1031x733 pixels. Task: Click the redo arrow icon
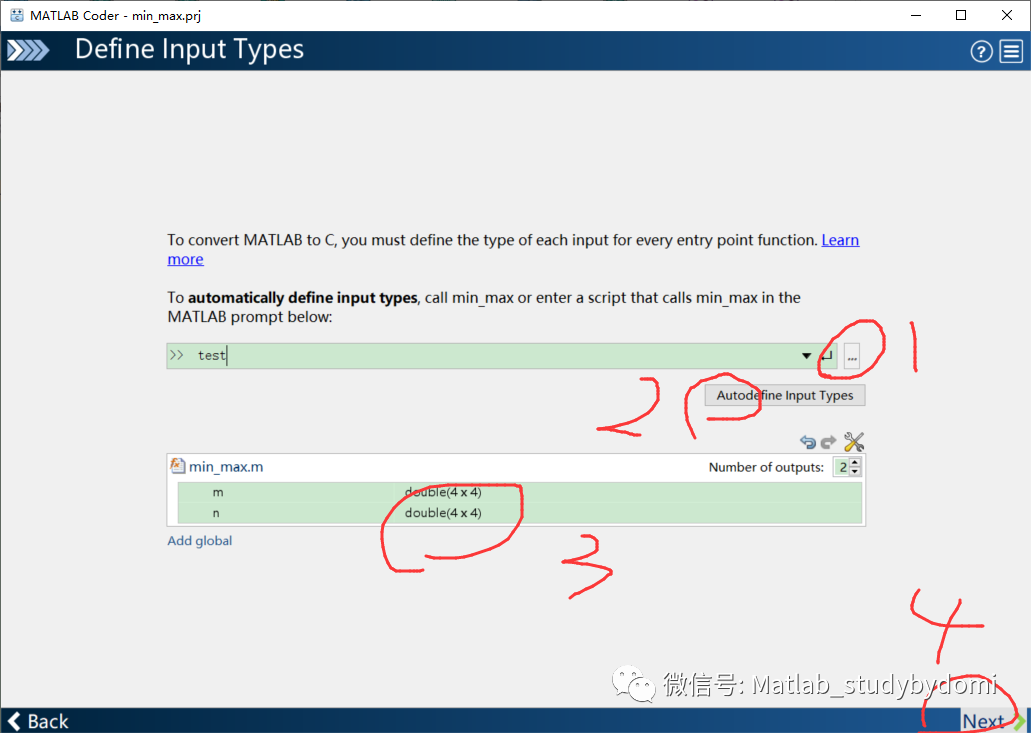[828, 442]
